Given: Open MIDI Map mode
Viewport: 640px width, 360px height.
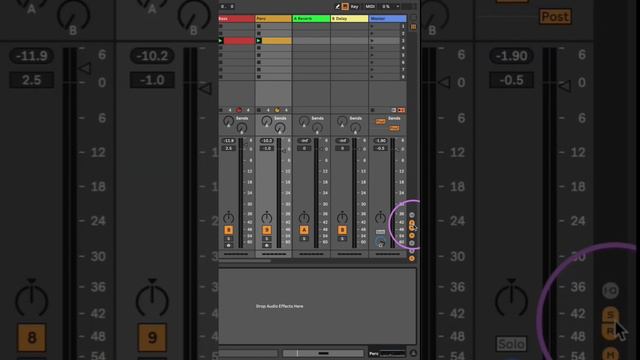Looking at the screenshot, I should click(x=370, y=7).
